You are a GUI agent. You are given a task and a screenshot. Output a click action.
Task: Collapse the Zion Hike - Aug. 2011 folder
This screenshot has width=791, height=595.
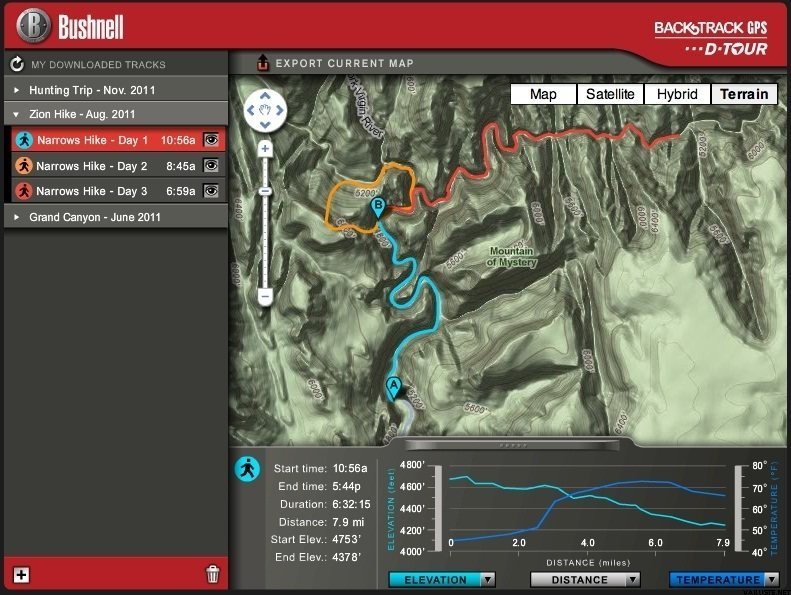coord(16,115)
